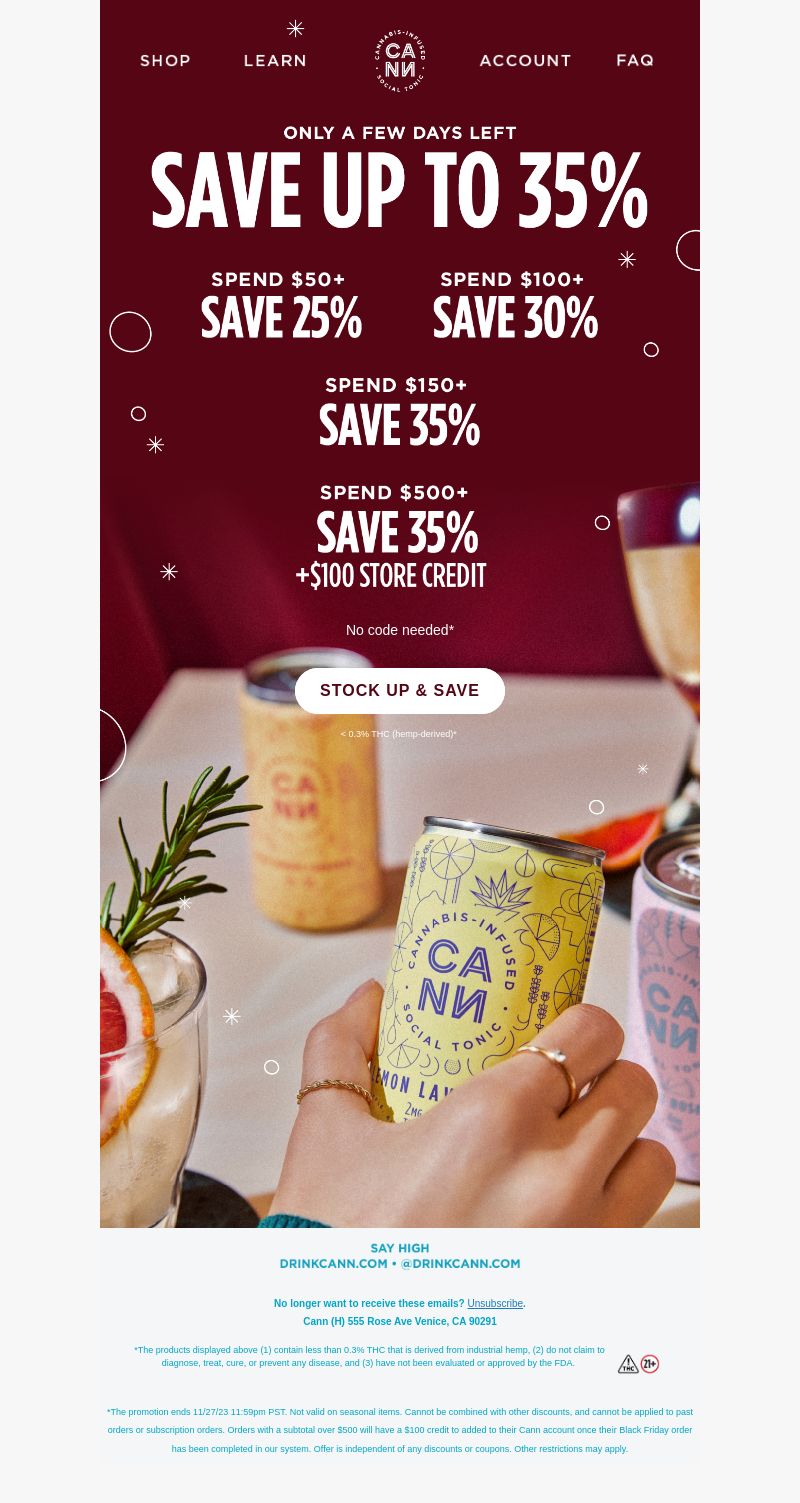Screen dimensions: 800x1503
Task: Click the 21+ age restriction icon
Action: coord(650,1364)
